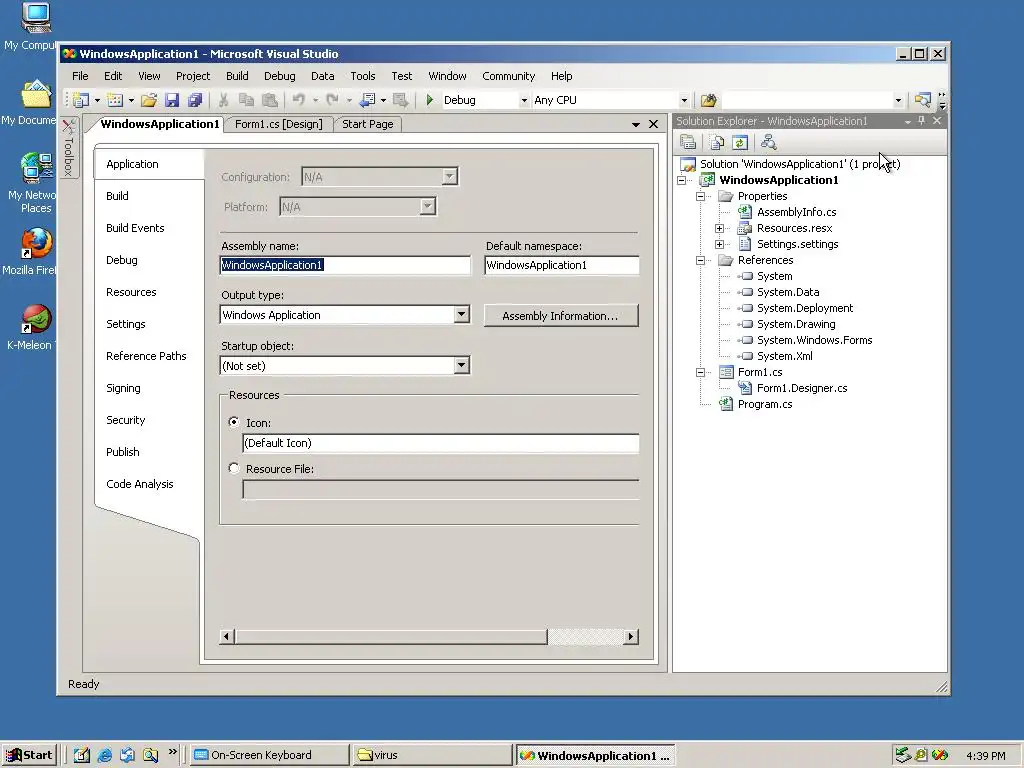Expand the Resources.resx node
Viewport: 1024px width, 768px height.
point(720,228)
